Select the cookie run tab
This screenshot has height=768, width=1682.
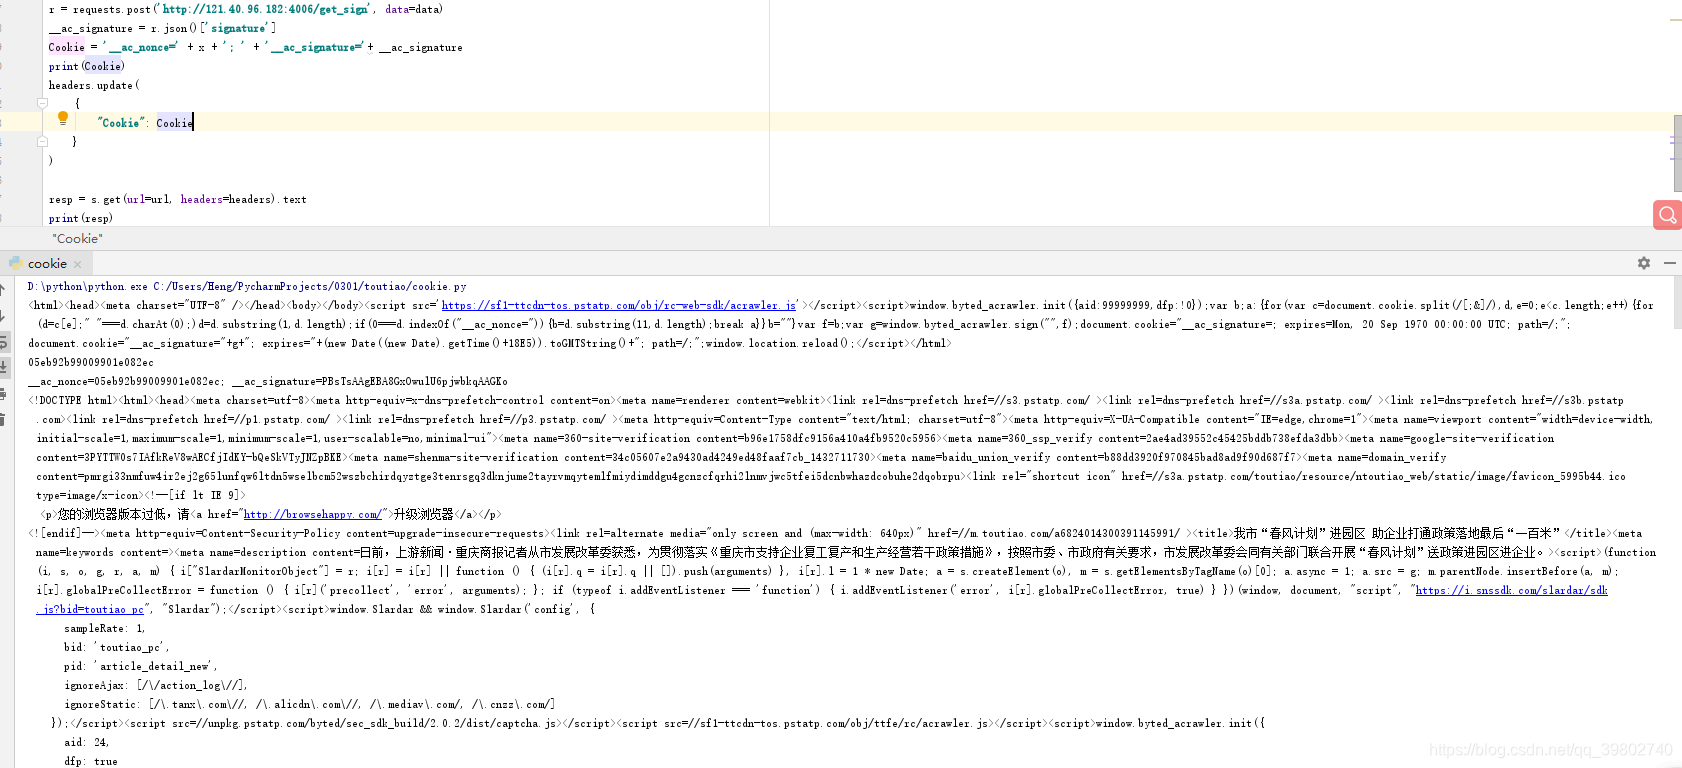pyautogui.click(x=47, y=263)
